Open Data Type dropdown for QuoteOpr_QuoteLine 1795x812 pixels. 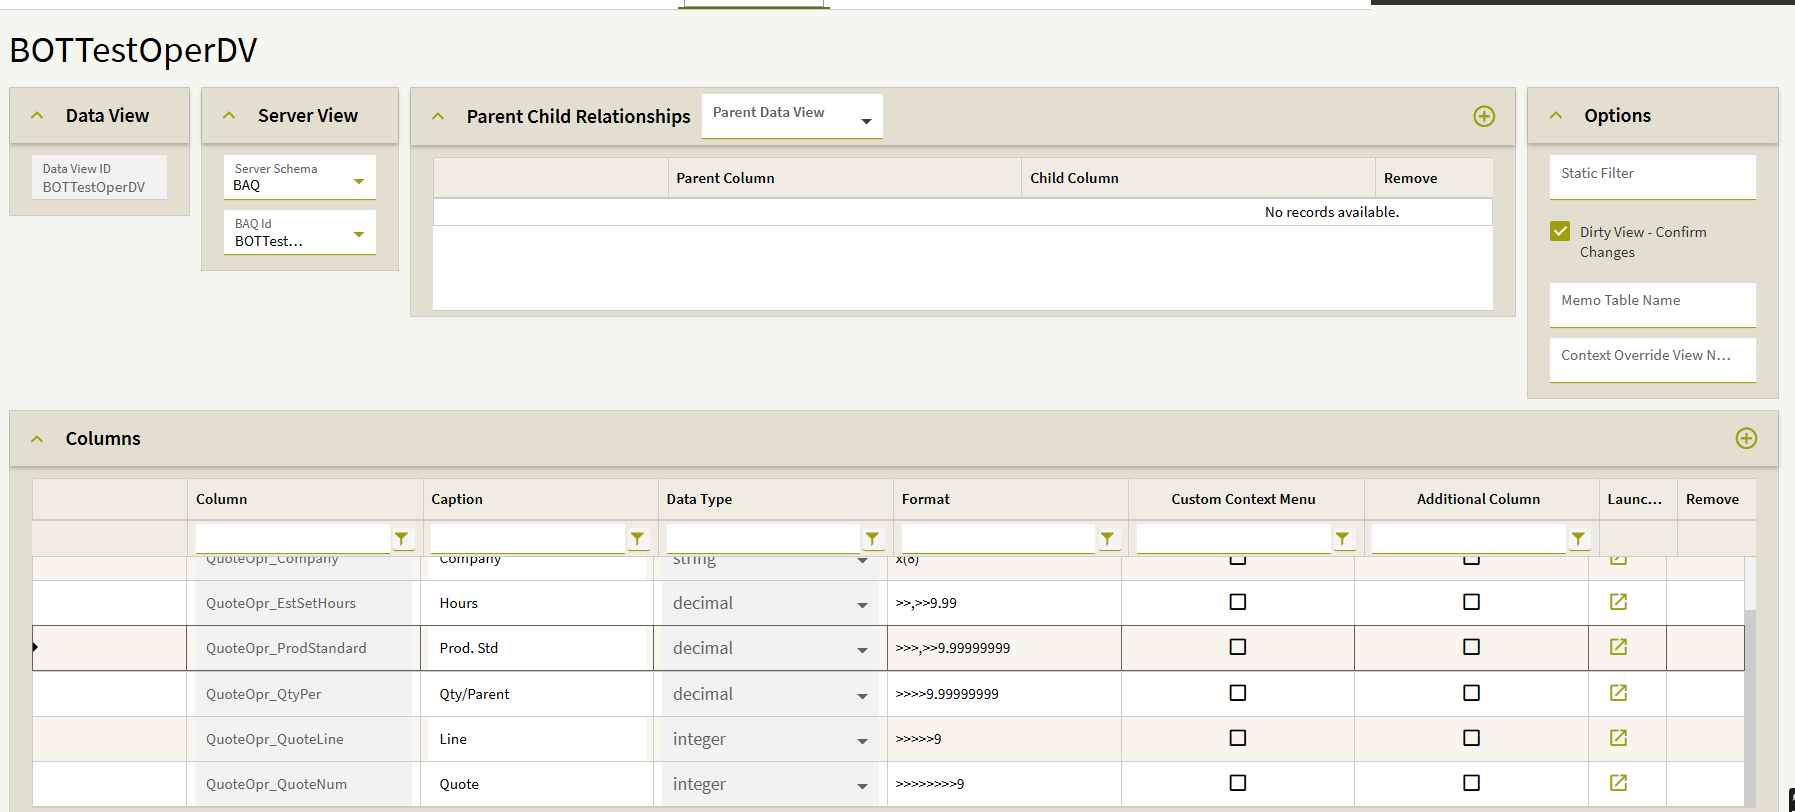[x=862, y=741]
